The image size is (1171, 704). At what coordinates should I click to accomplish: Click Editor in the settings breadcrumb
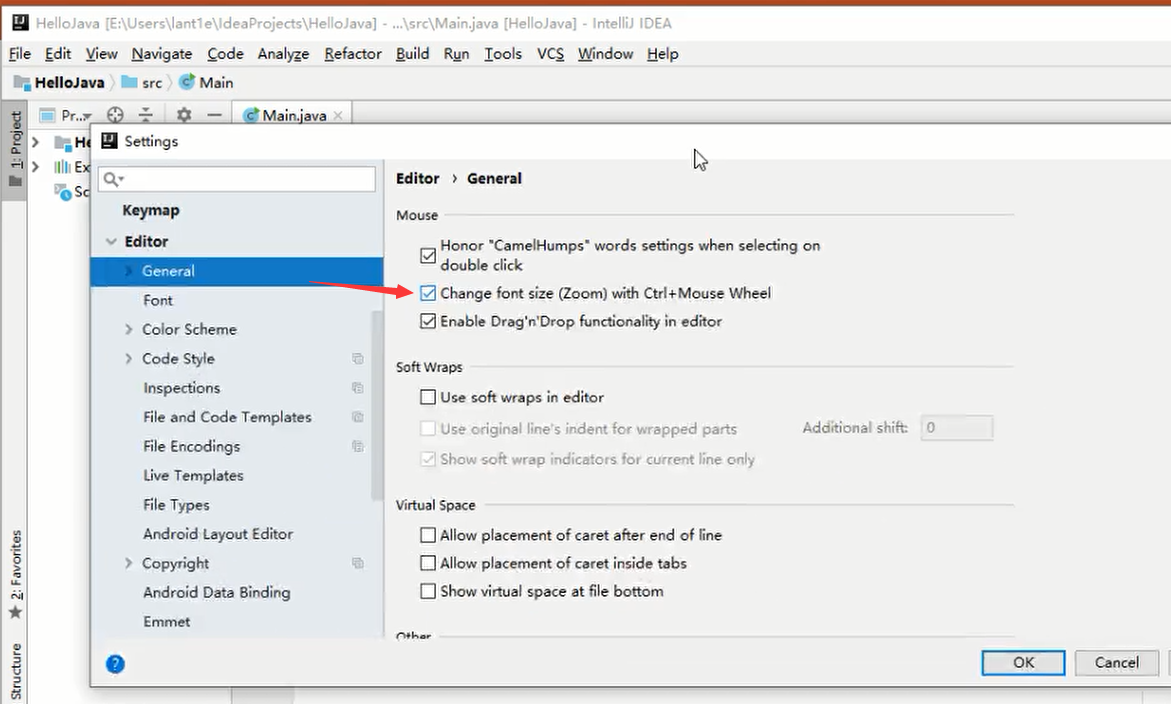click(417, 178)
